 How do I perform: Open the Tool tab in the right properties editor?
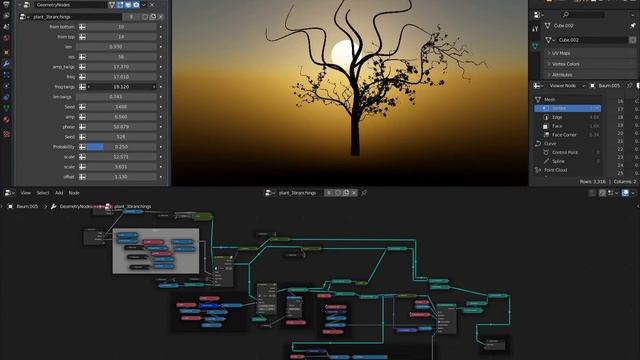(x=535, y=29)
